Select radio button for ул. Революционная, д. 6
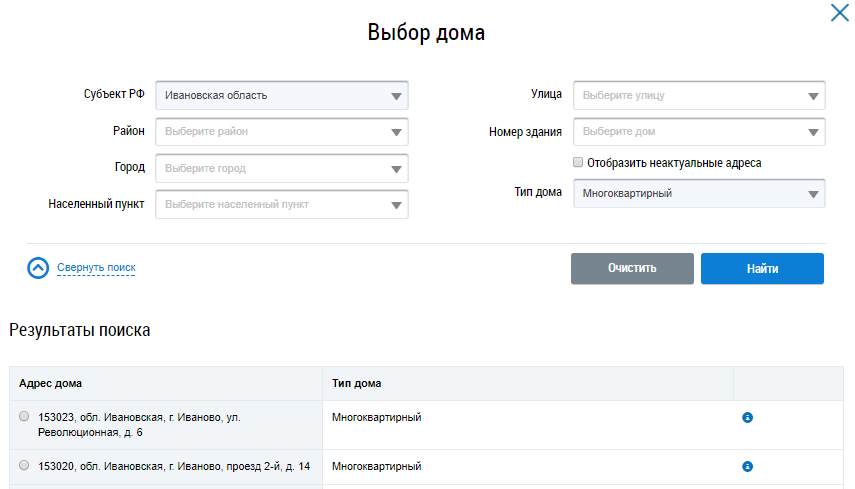The height and width of the screenshot is (489, 855). click(x=24, y=417)
